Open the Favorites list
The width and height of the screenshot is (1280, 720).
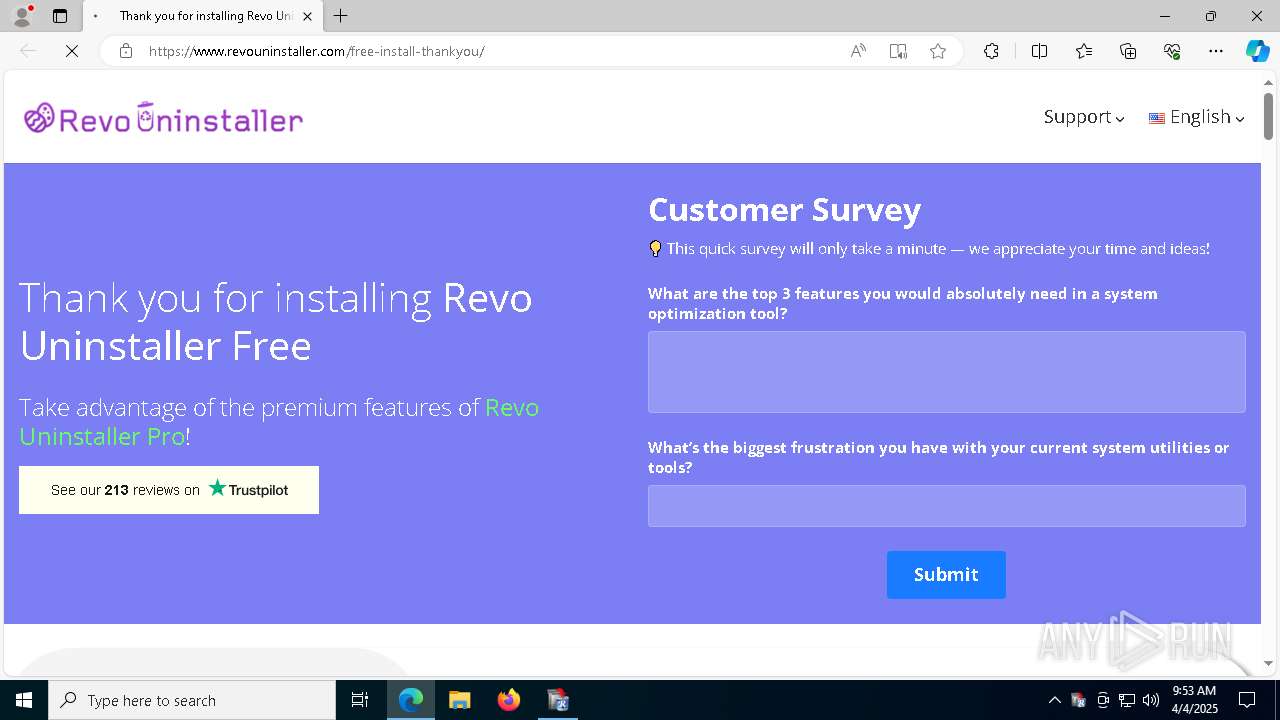click(1084, 51)
